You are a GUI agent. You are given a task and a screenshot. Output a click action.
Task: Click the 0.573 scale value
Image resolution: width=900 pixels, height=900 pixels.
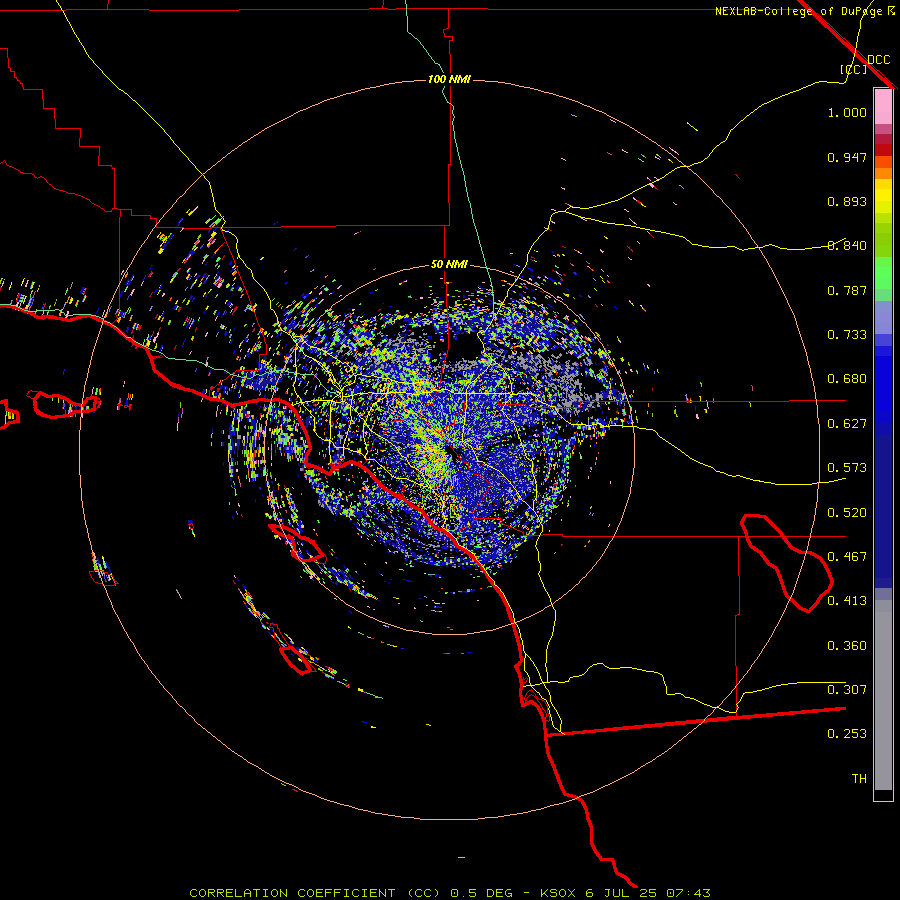(x=847, y=468)
